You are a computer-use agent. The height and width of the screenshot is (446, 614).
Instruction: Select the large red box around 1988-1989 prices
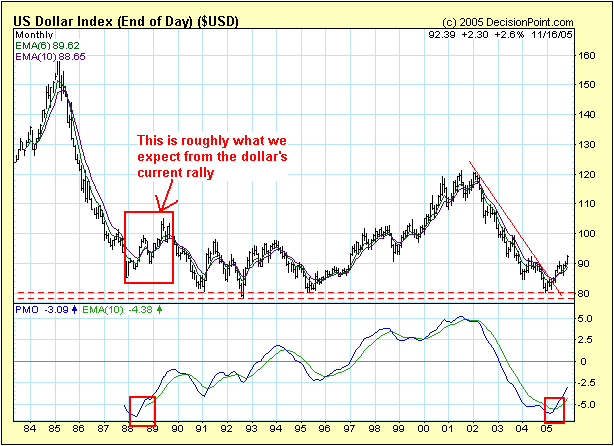tap(149, 246)
